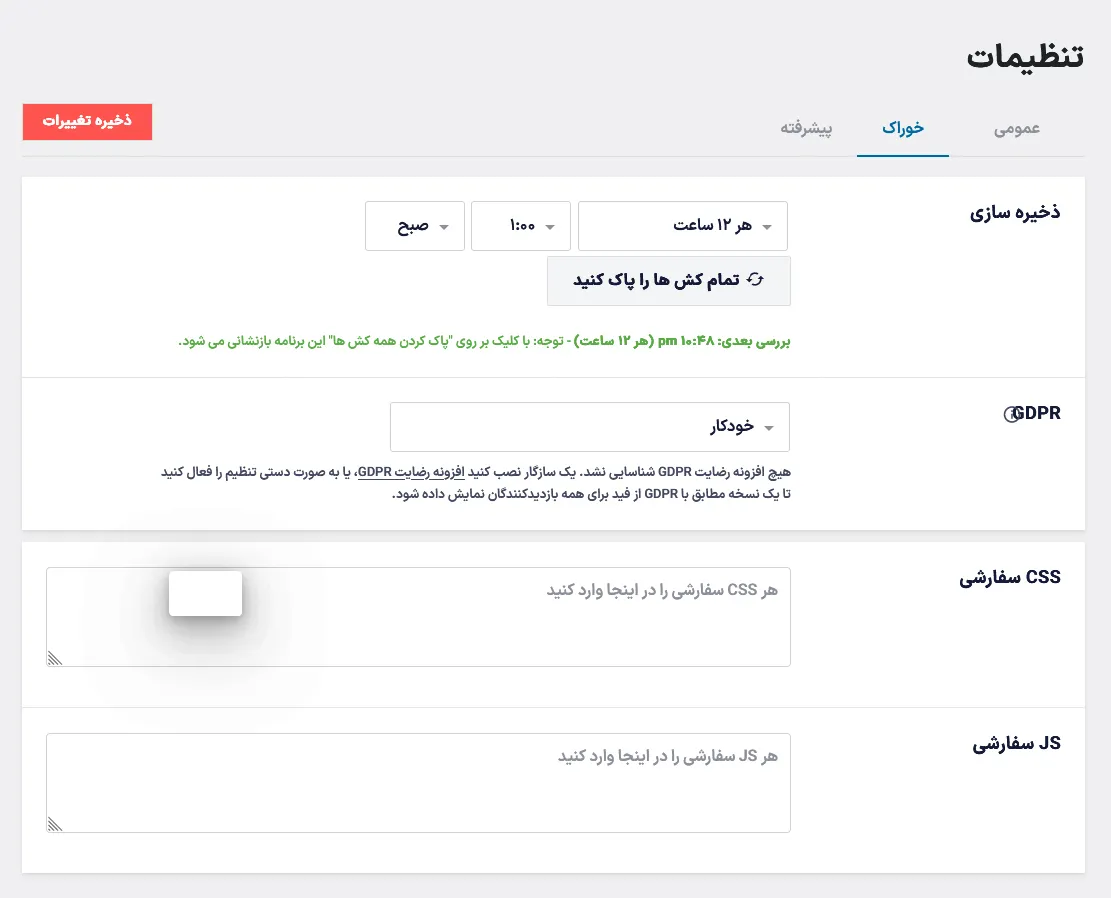Click inside the custom CSS textarea
This screenshot has height=898, width=1111.
[x=418, y=617]
